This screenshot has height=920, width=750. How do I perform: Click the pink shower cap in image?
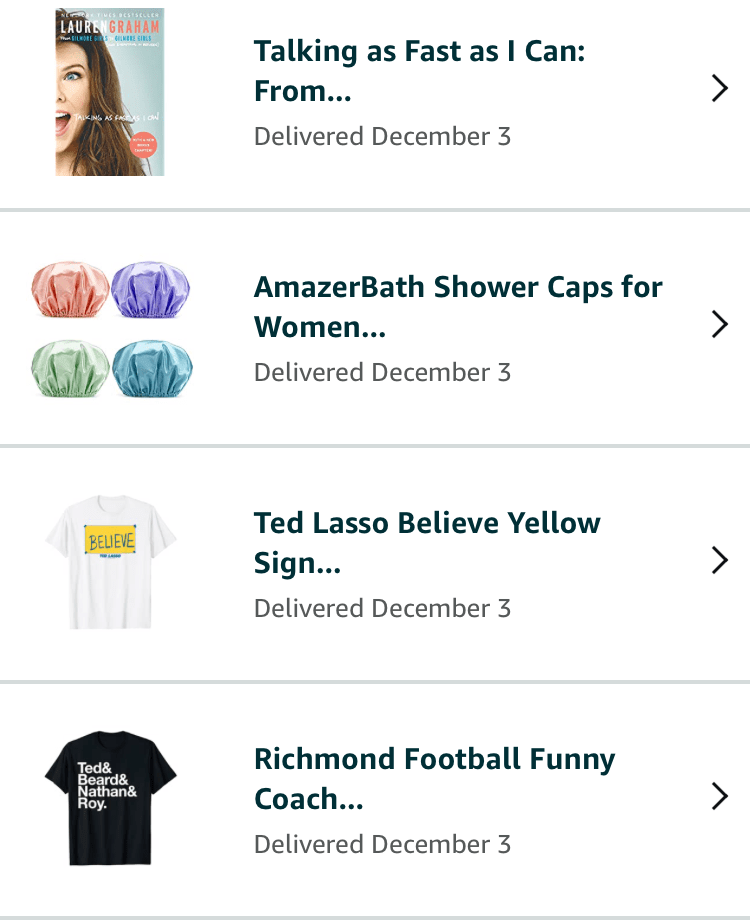[70, 289]
